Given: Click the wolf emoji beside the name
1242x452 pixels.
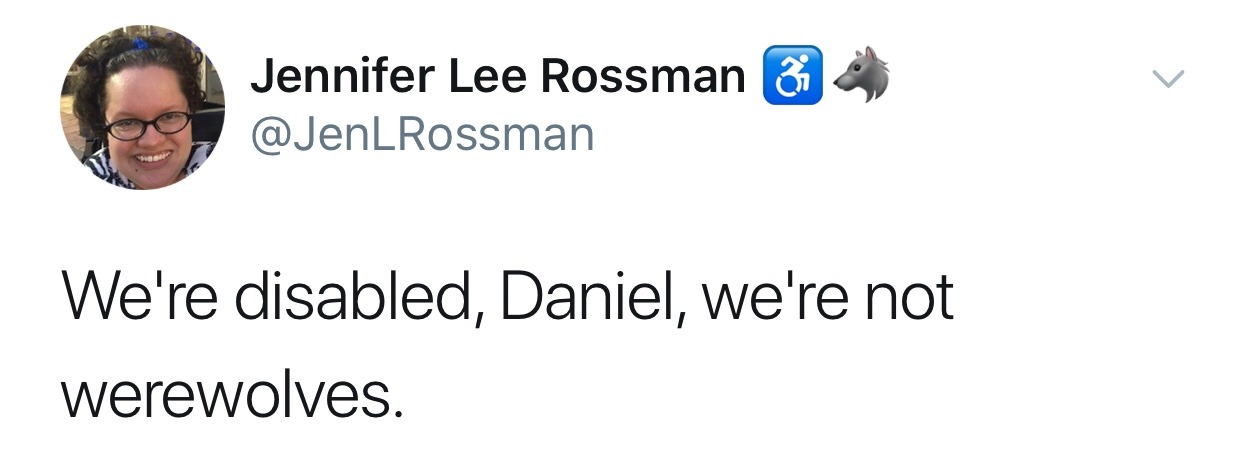Looking at the screenshot, I should coord(859,75).
